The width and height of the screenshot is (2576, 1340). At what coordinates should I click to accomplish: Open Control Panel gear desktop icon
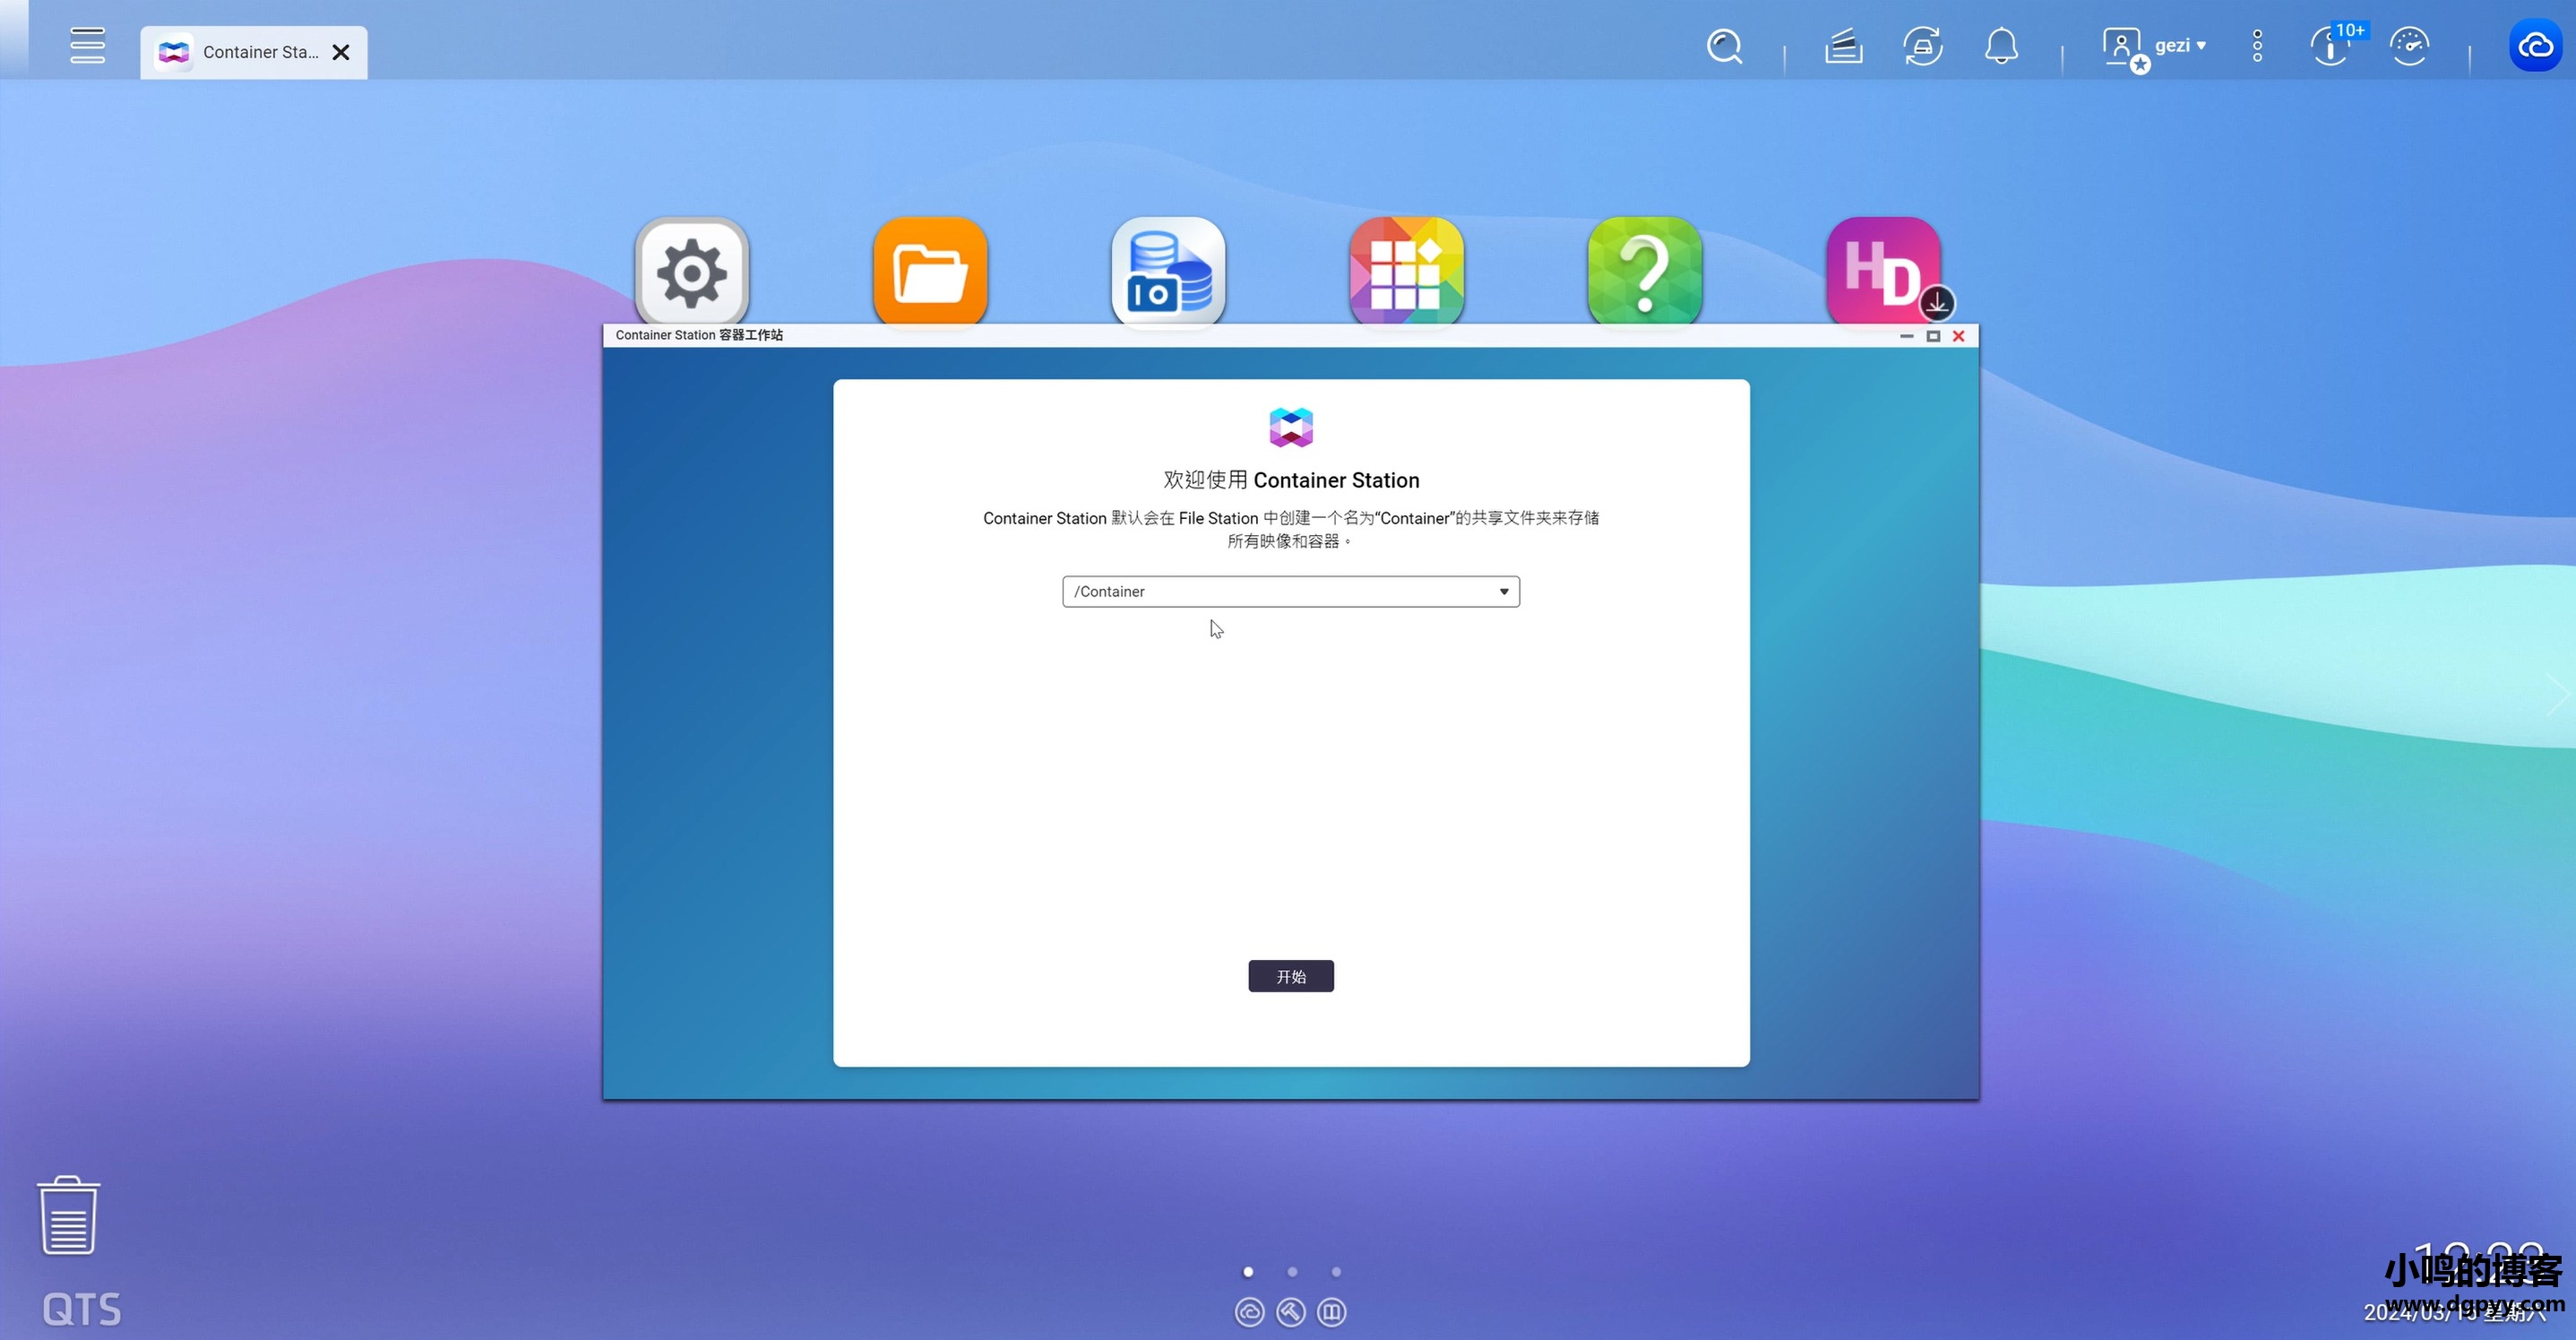692,271
